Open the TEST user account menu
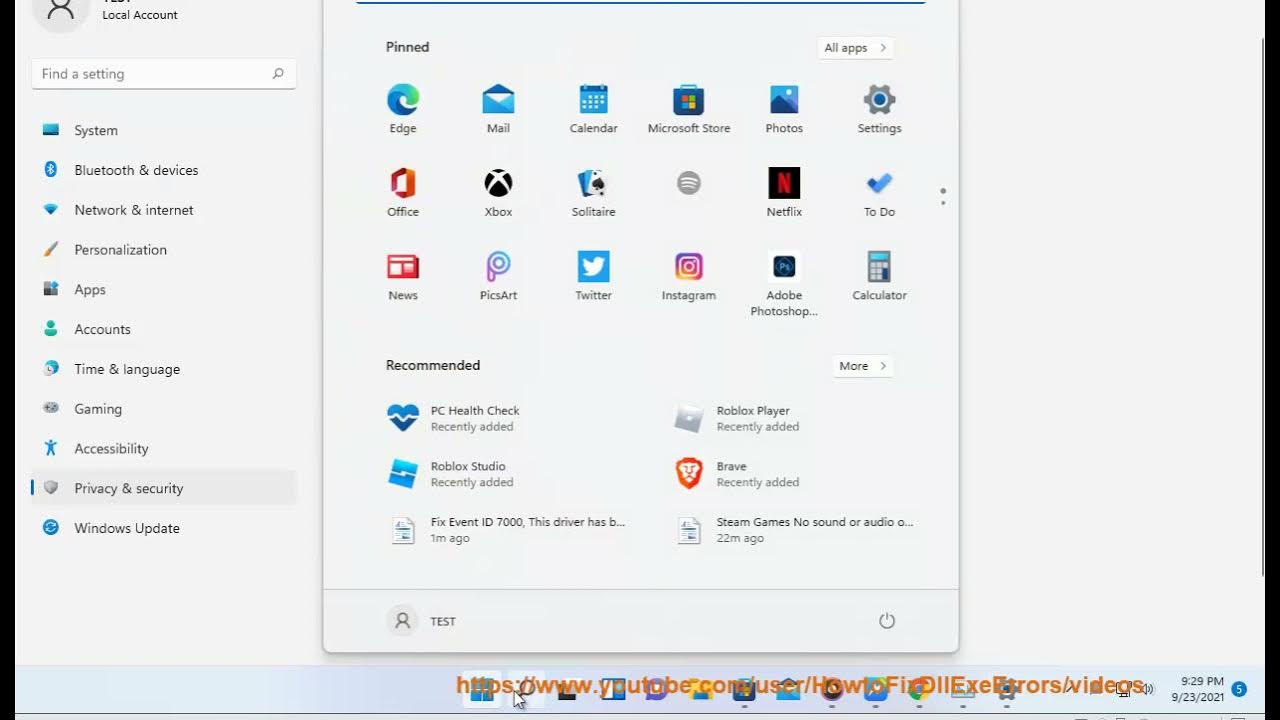Viewport: 1280px width, 720px height. point(422,621)
